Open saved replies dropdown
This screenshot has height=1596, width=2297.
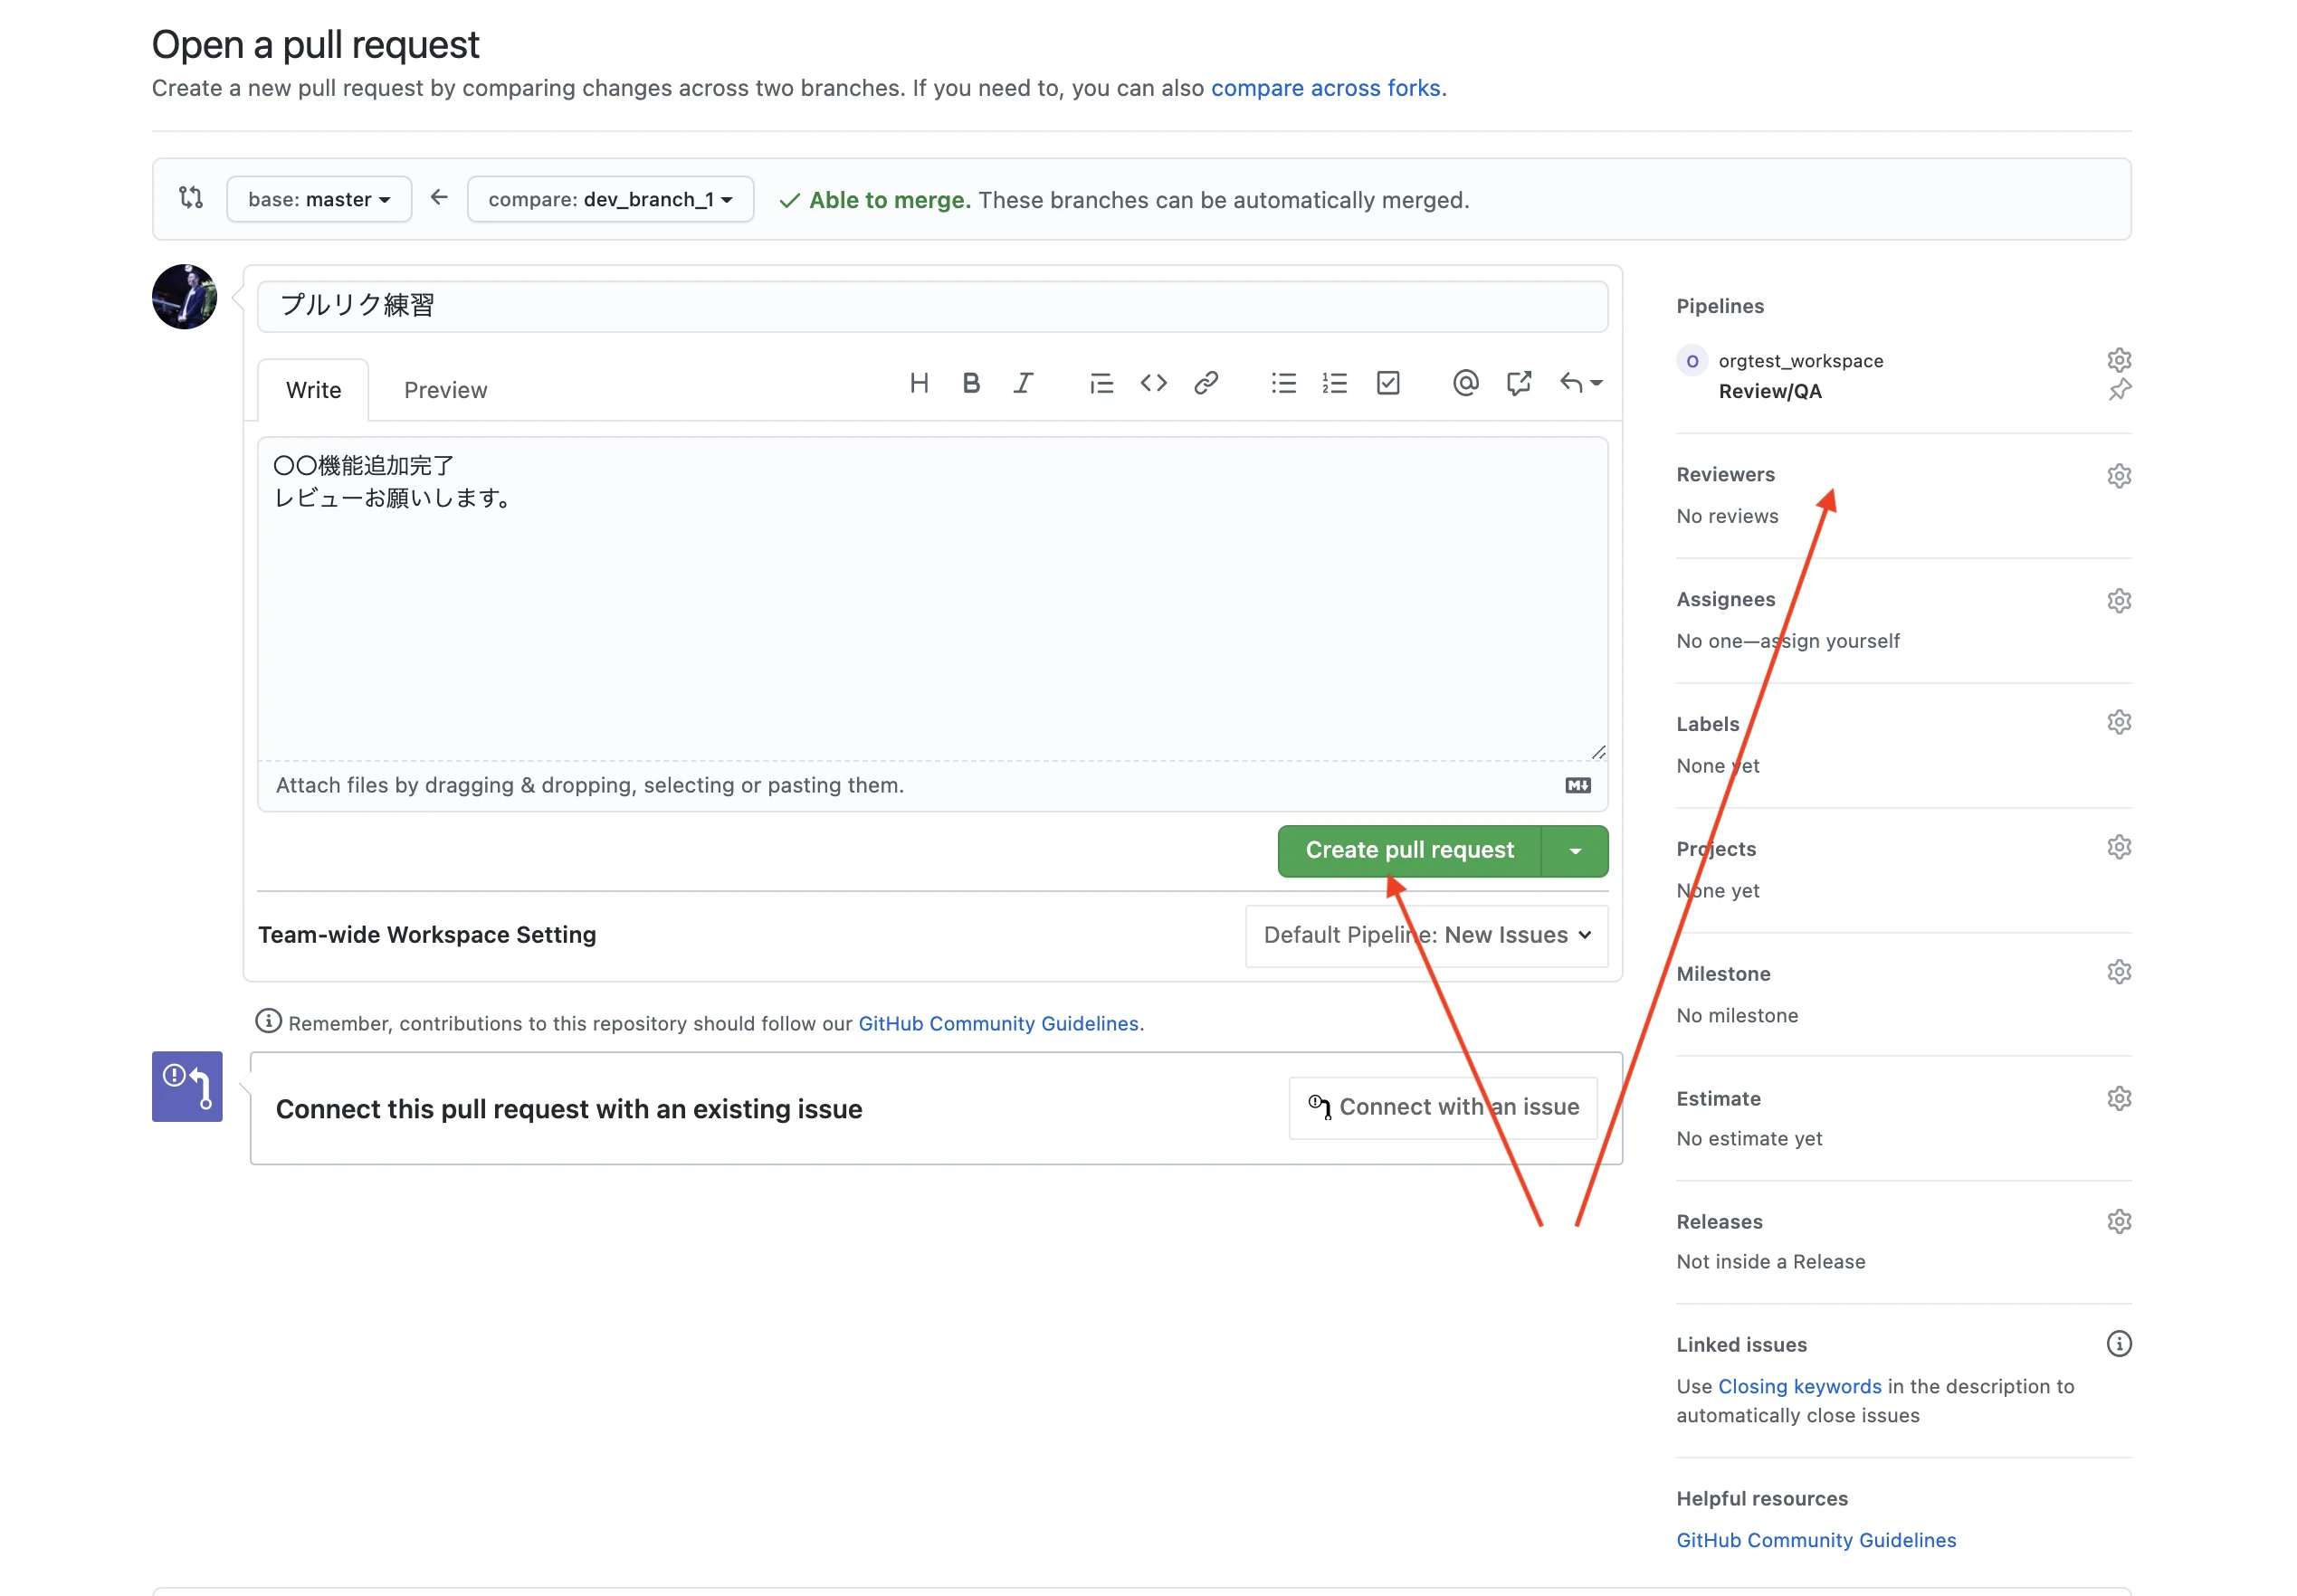pyautogui.click(x=1580, y=383)
